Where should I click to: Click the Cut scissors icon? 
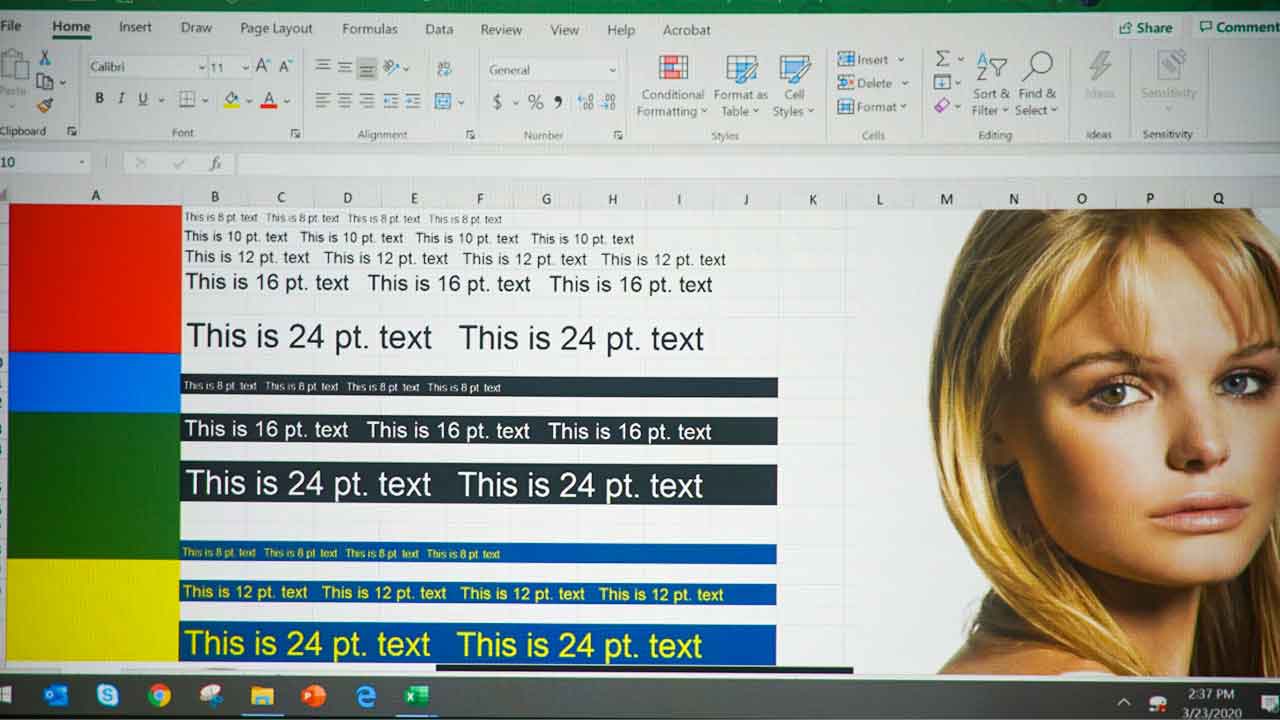45,59
